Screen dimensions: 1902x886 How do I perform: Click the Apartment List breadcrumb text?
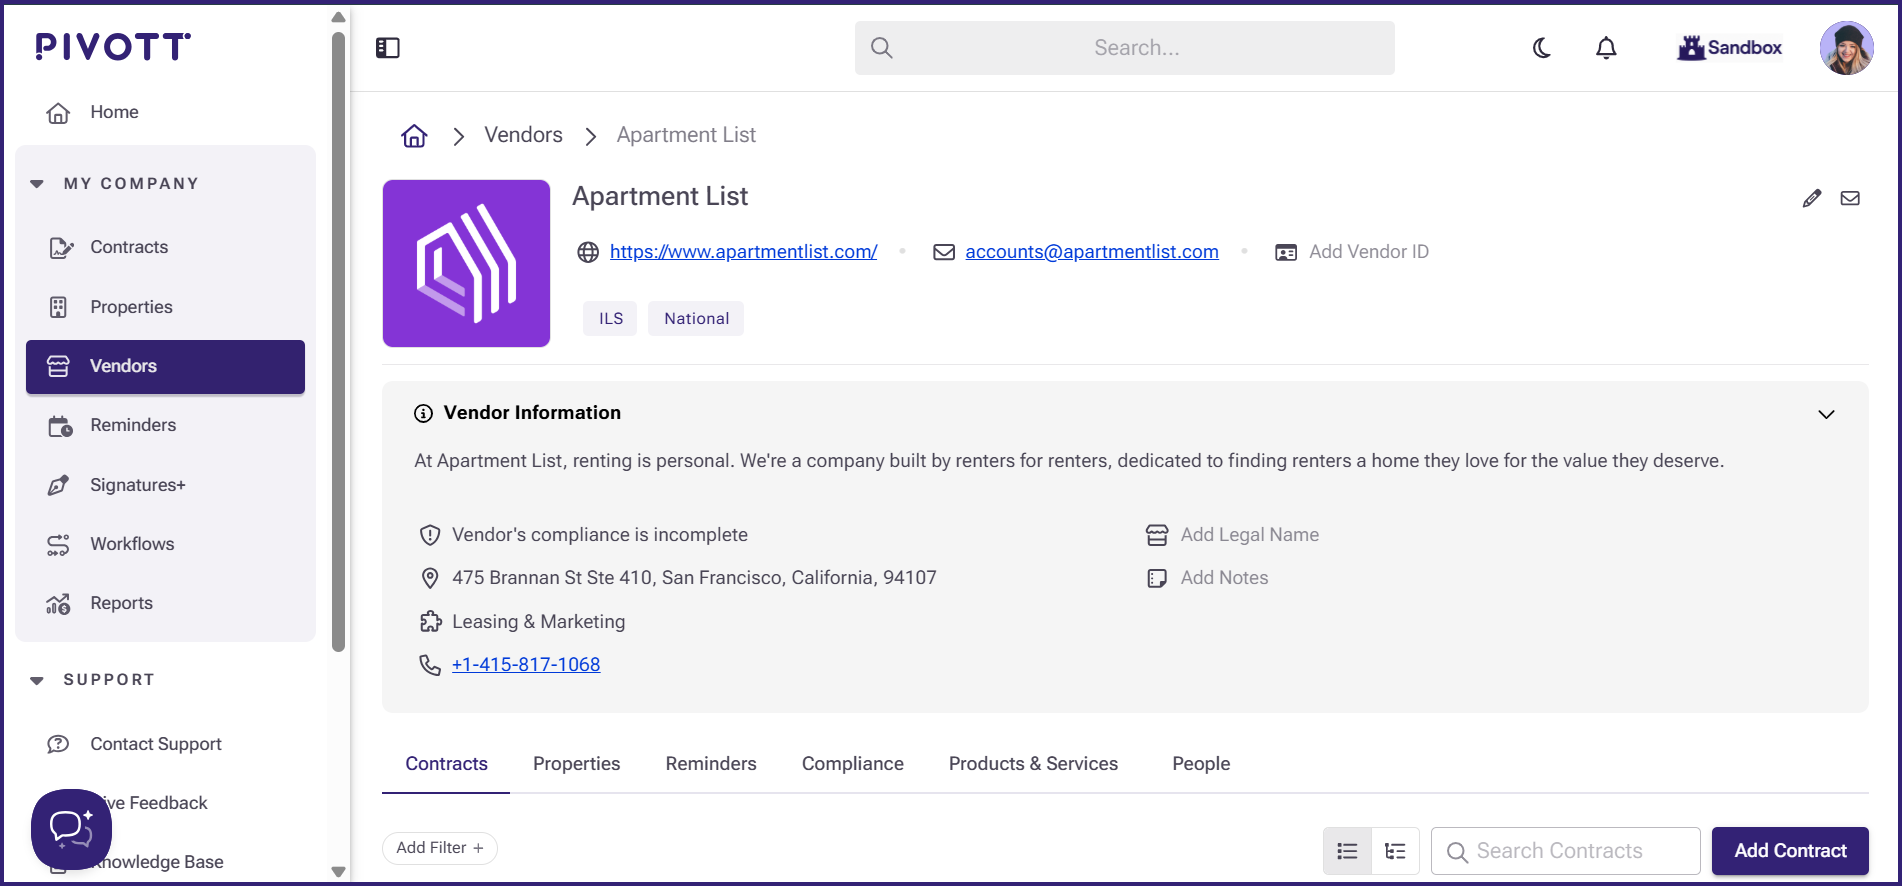686,135
